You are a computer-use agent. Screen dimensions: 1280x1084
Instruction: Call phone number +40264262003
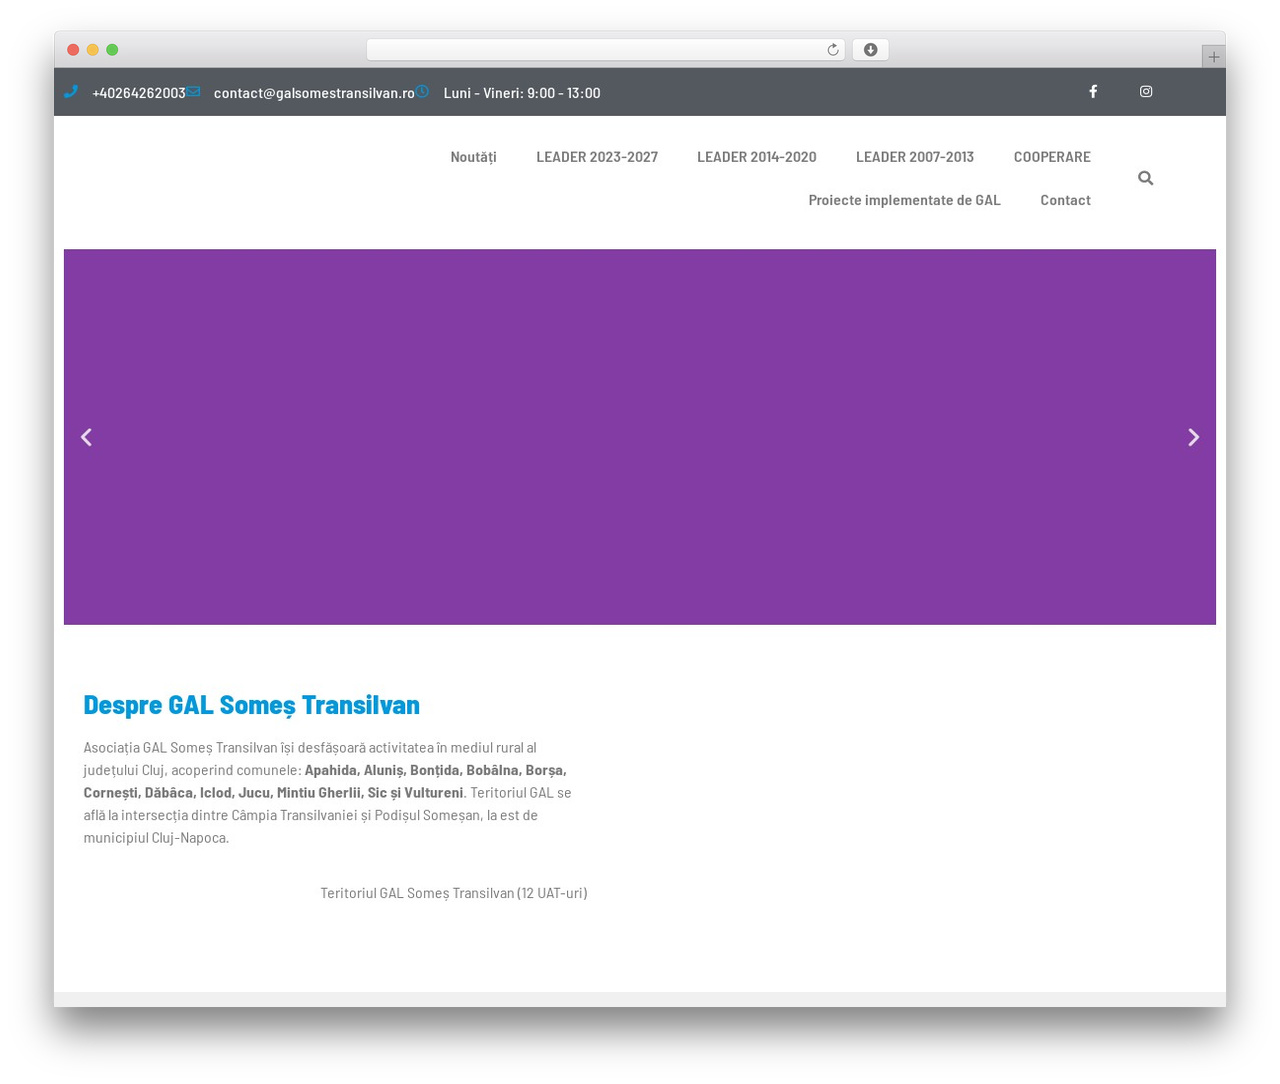point(139,93)
